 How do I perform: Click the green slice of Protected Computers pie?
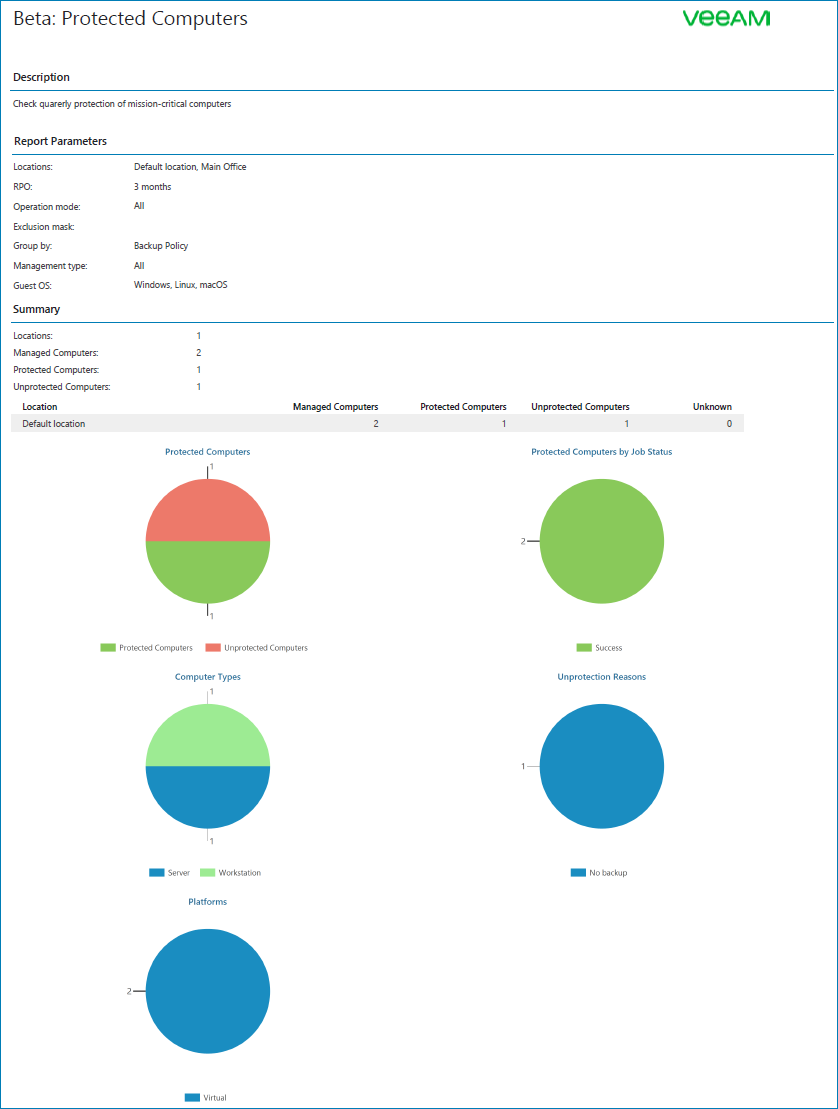(208, 573)
